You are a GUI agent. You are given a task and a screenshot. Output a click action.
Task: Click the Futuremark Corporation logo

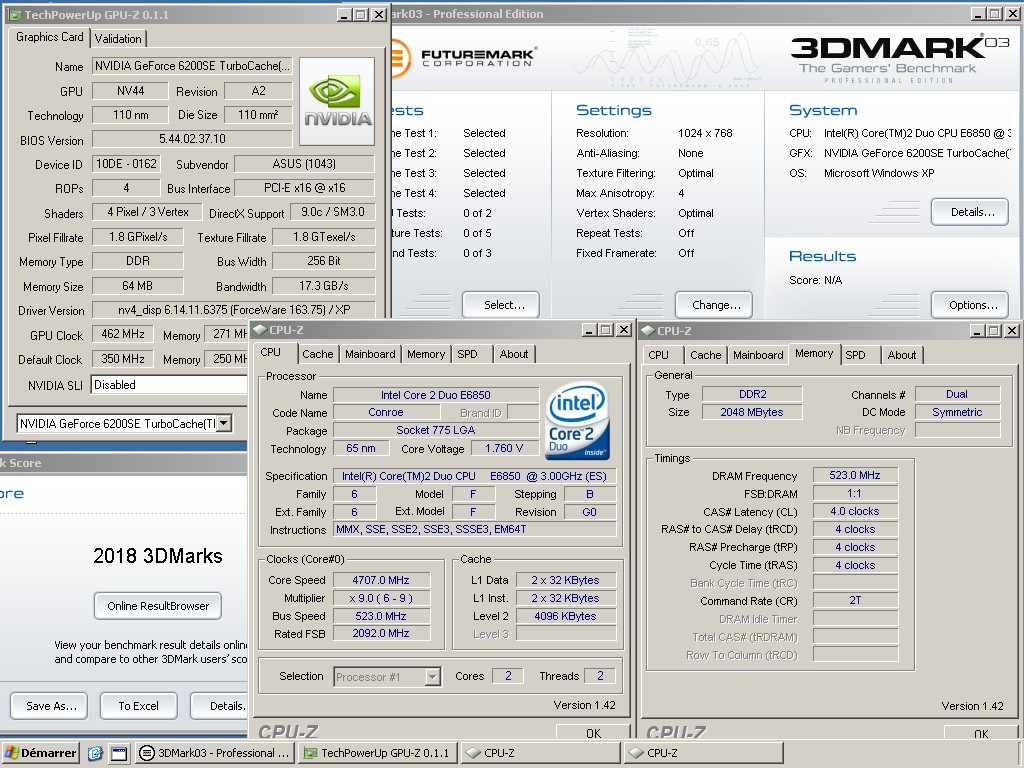coord(465,58)
